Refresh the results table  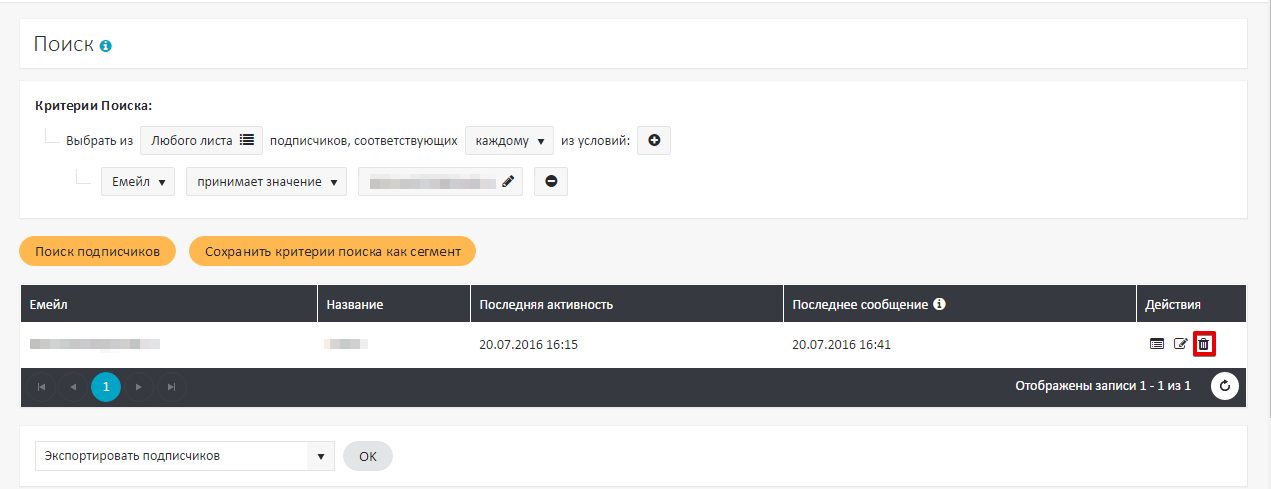coord(1225,386)
